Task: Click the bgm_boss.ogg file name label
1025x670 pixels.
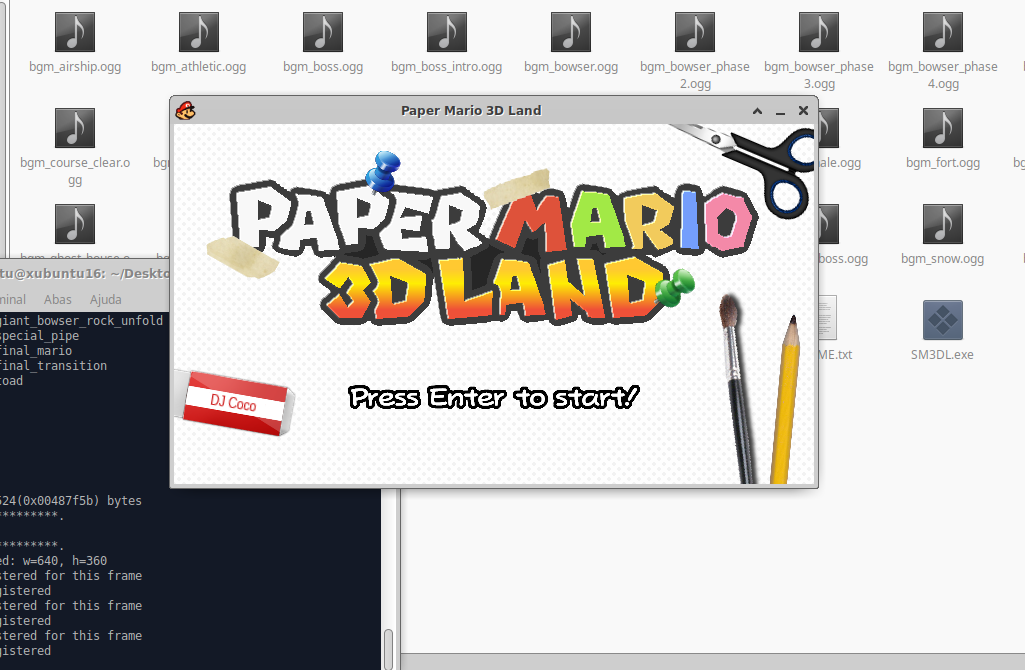Action: point(323,67)
